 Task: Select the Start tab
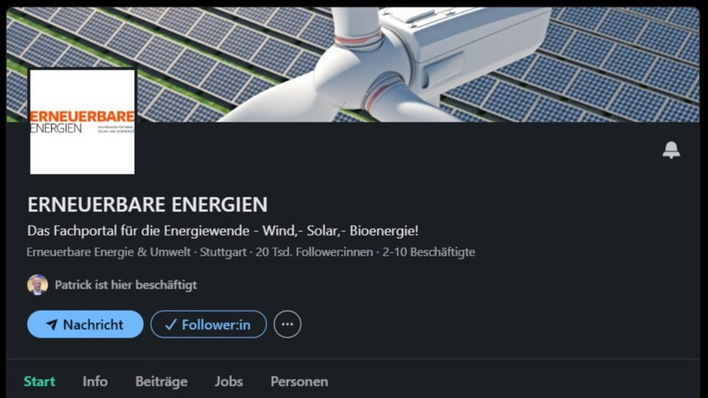39,381
